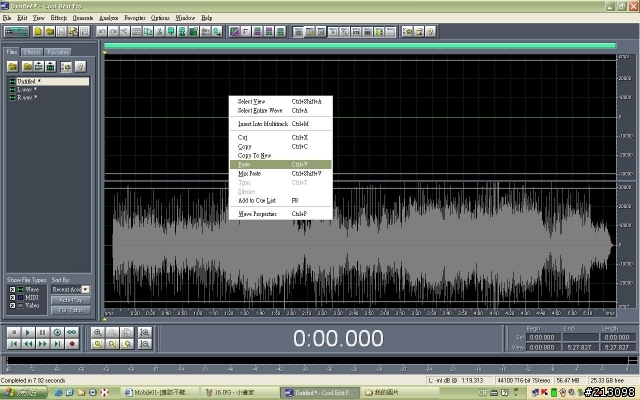The width and height of the screenshot is (640, 400).
Task: Toggle the Video file type checkbox
Action: pyautogui.click(x=12, y=305)
